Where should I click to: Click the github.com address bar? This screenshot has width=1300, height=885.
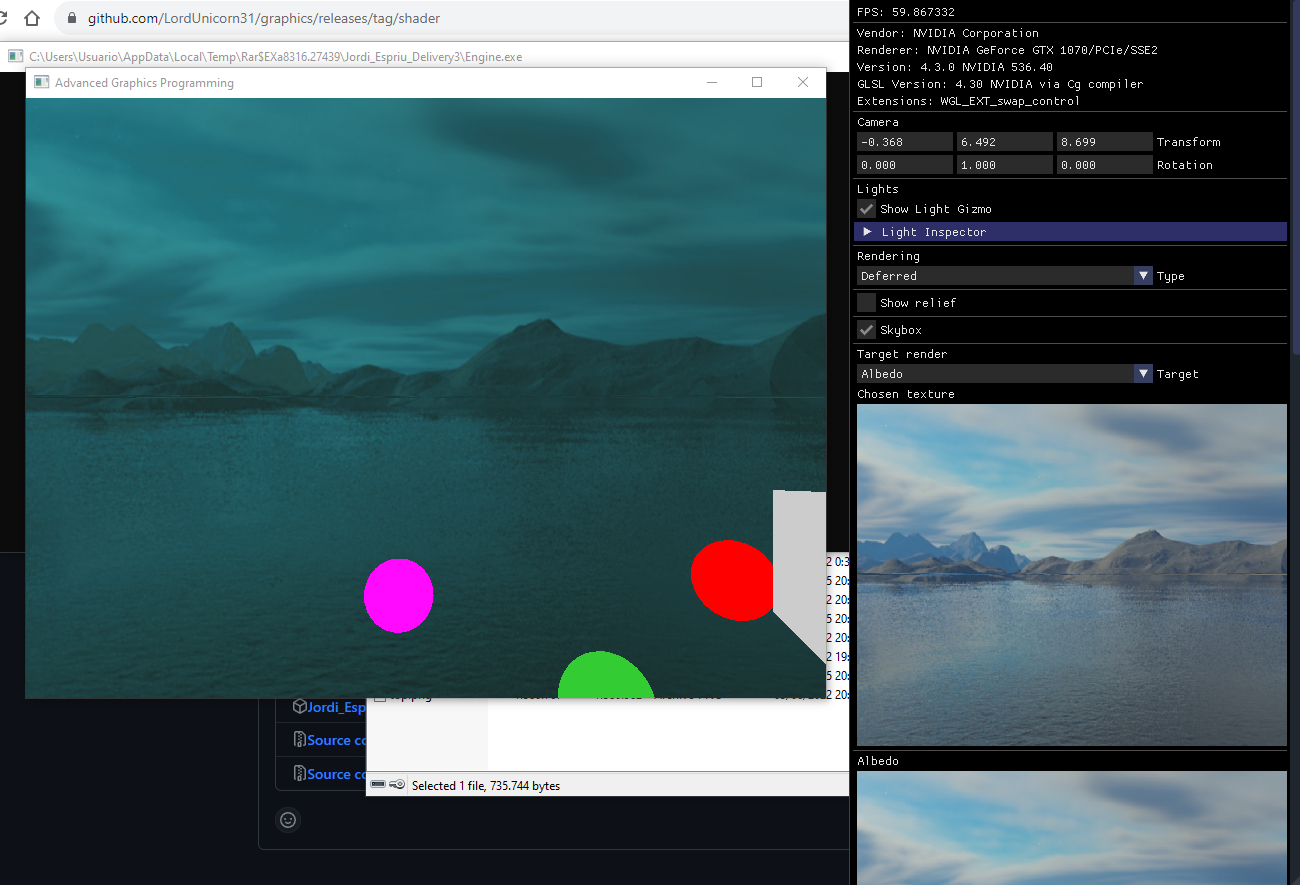pos(450,19)
